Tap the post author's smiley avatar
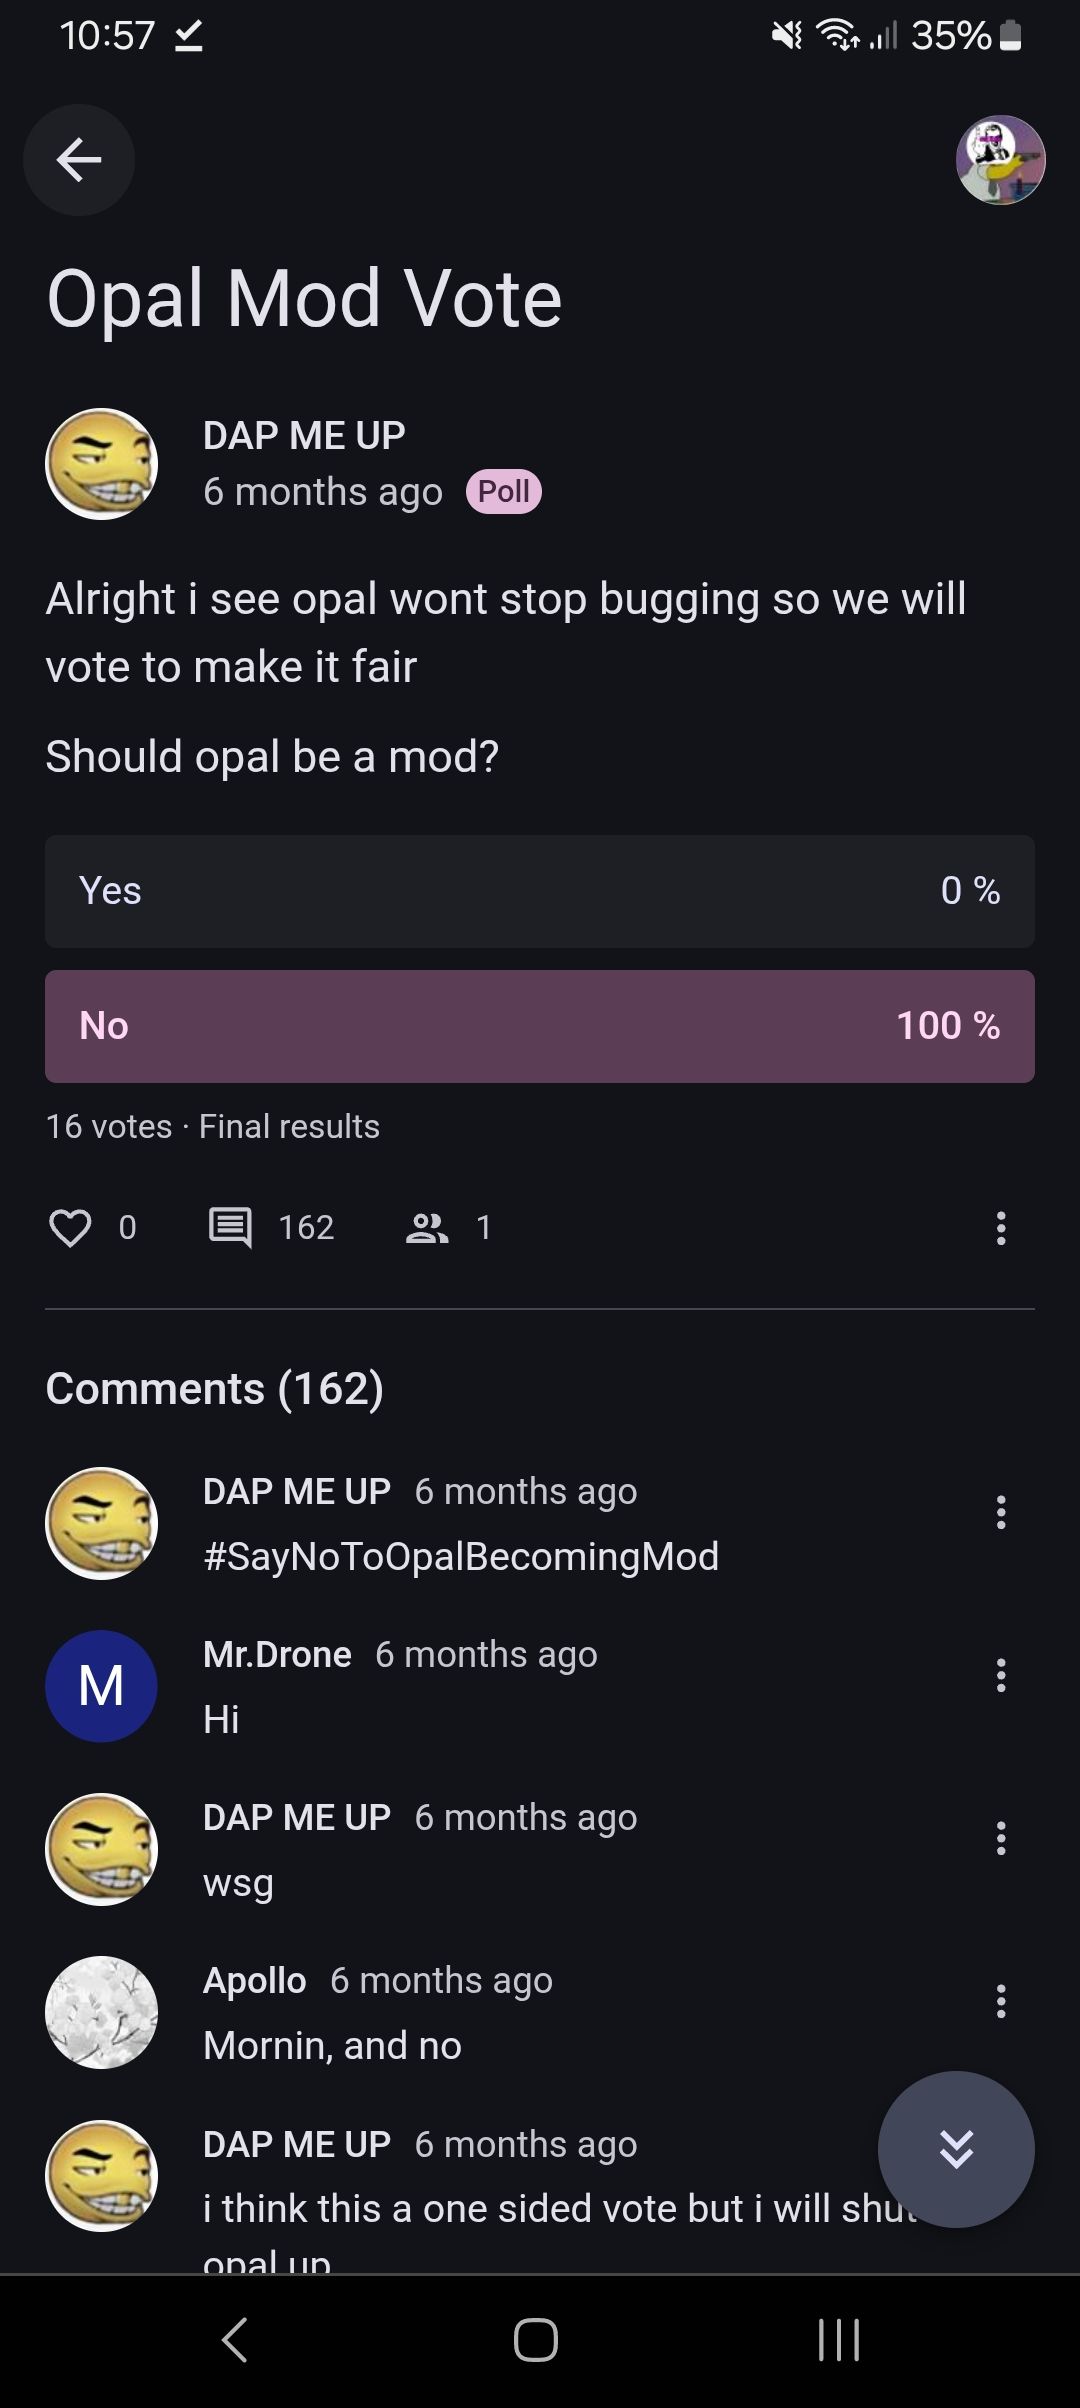 point(101,464)
